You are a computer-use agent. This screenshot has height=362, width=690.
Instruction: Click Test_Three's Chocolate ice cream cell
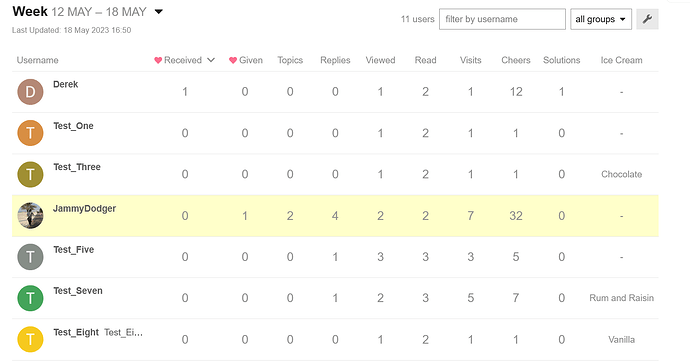621,174
